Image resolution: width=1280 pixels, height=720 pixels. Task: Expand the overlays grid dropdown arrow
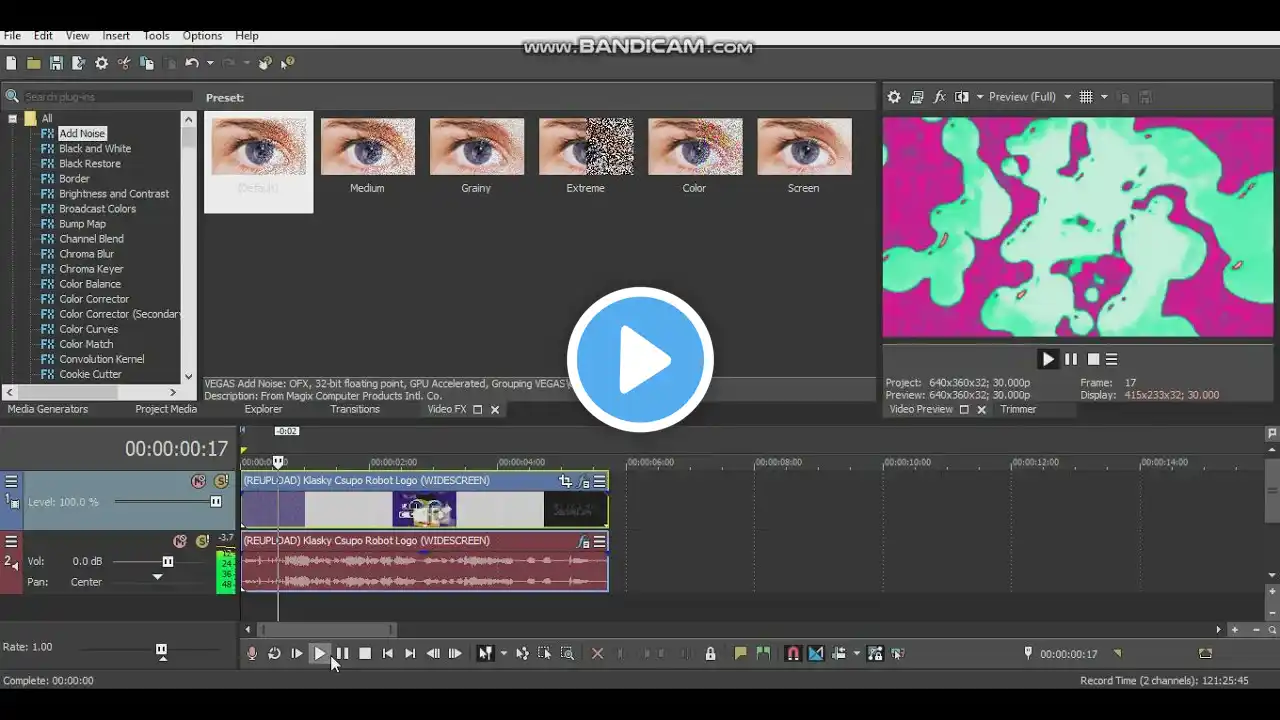[1104, 97]
